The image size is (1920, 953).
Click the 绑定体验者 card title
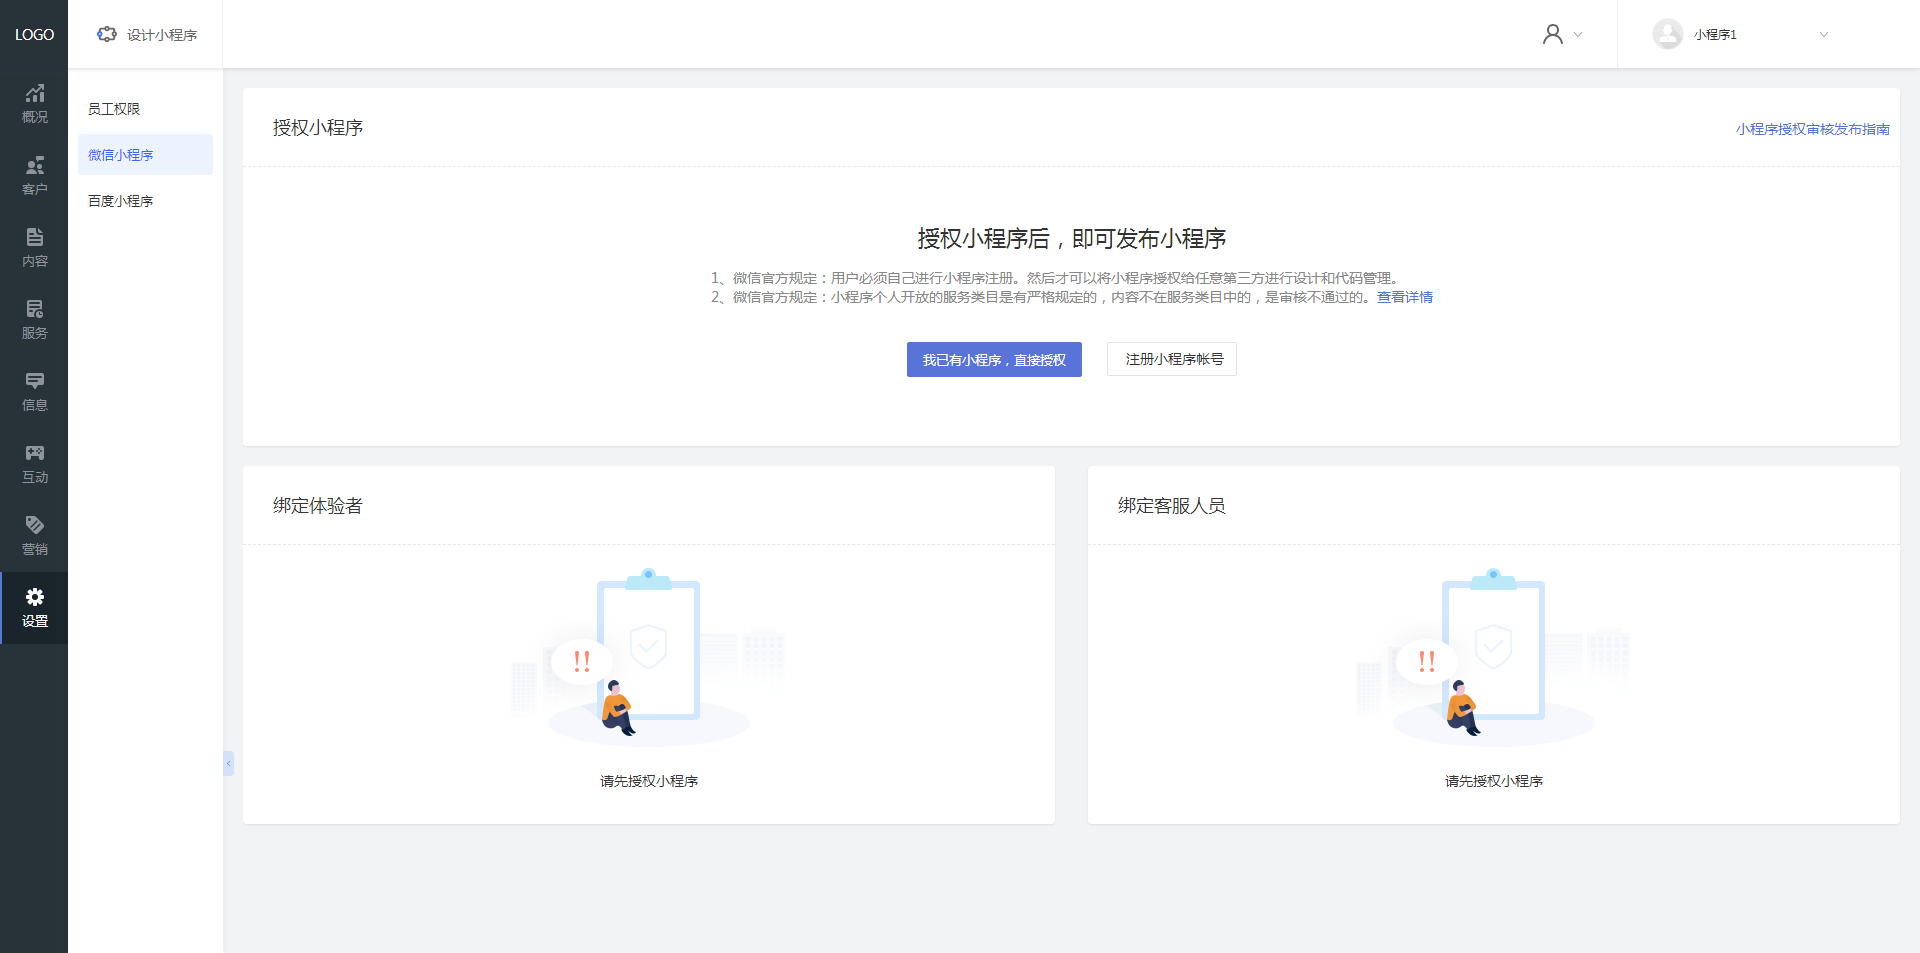coord(318,506)
